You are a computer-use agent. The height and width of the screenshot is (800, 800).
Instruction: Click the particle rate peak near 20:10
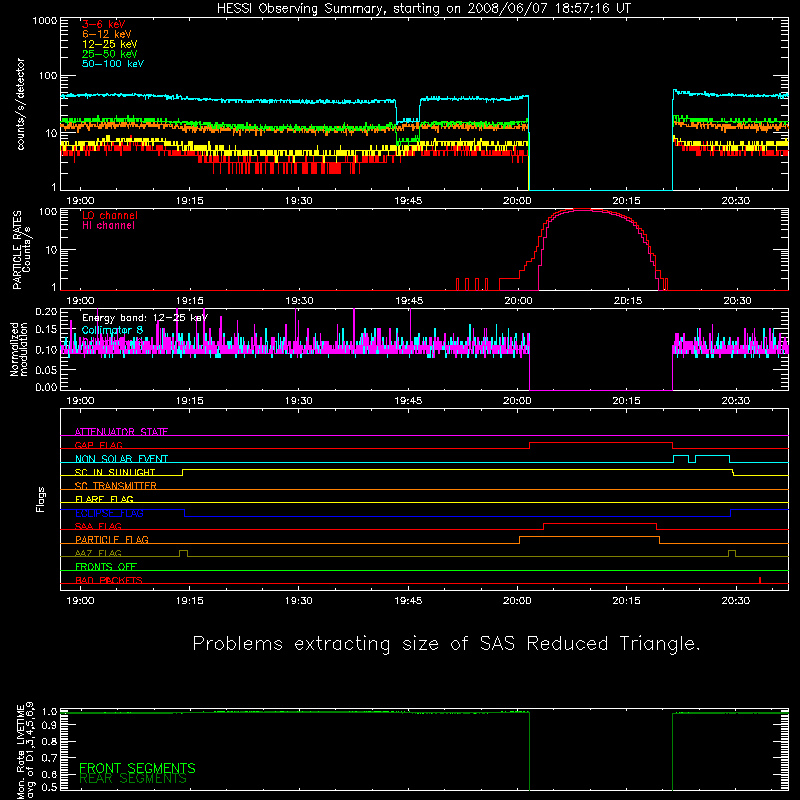point(582,210)
